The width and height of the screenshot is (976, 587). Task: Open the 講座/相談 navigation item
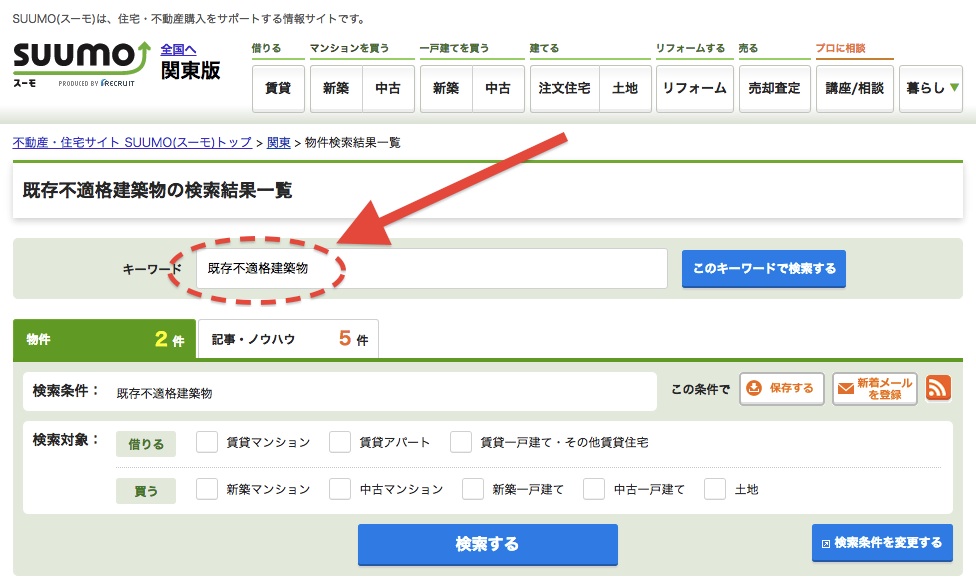(855, 88)
